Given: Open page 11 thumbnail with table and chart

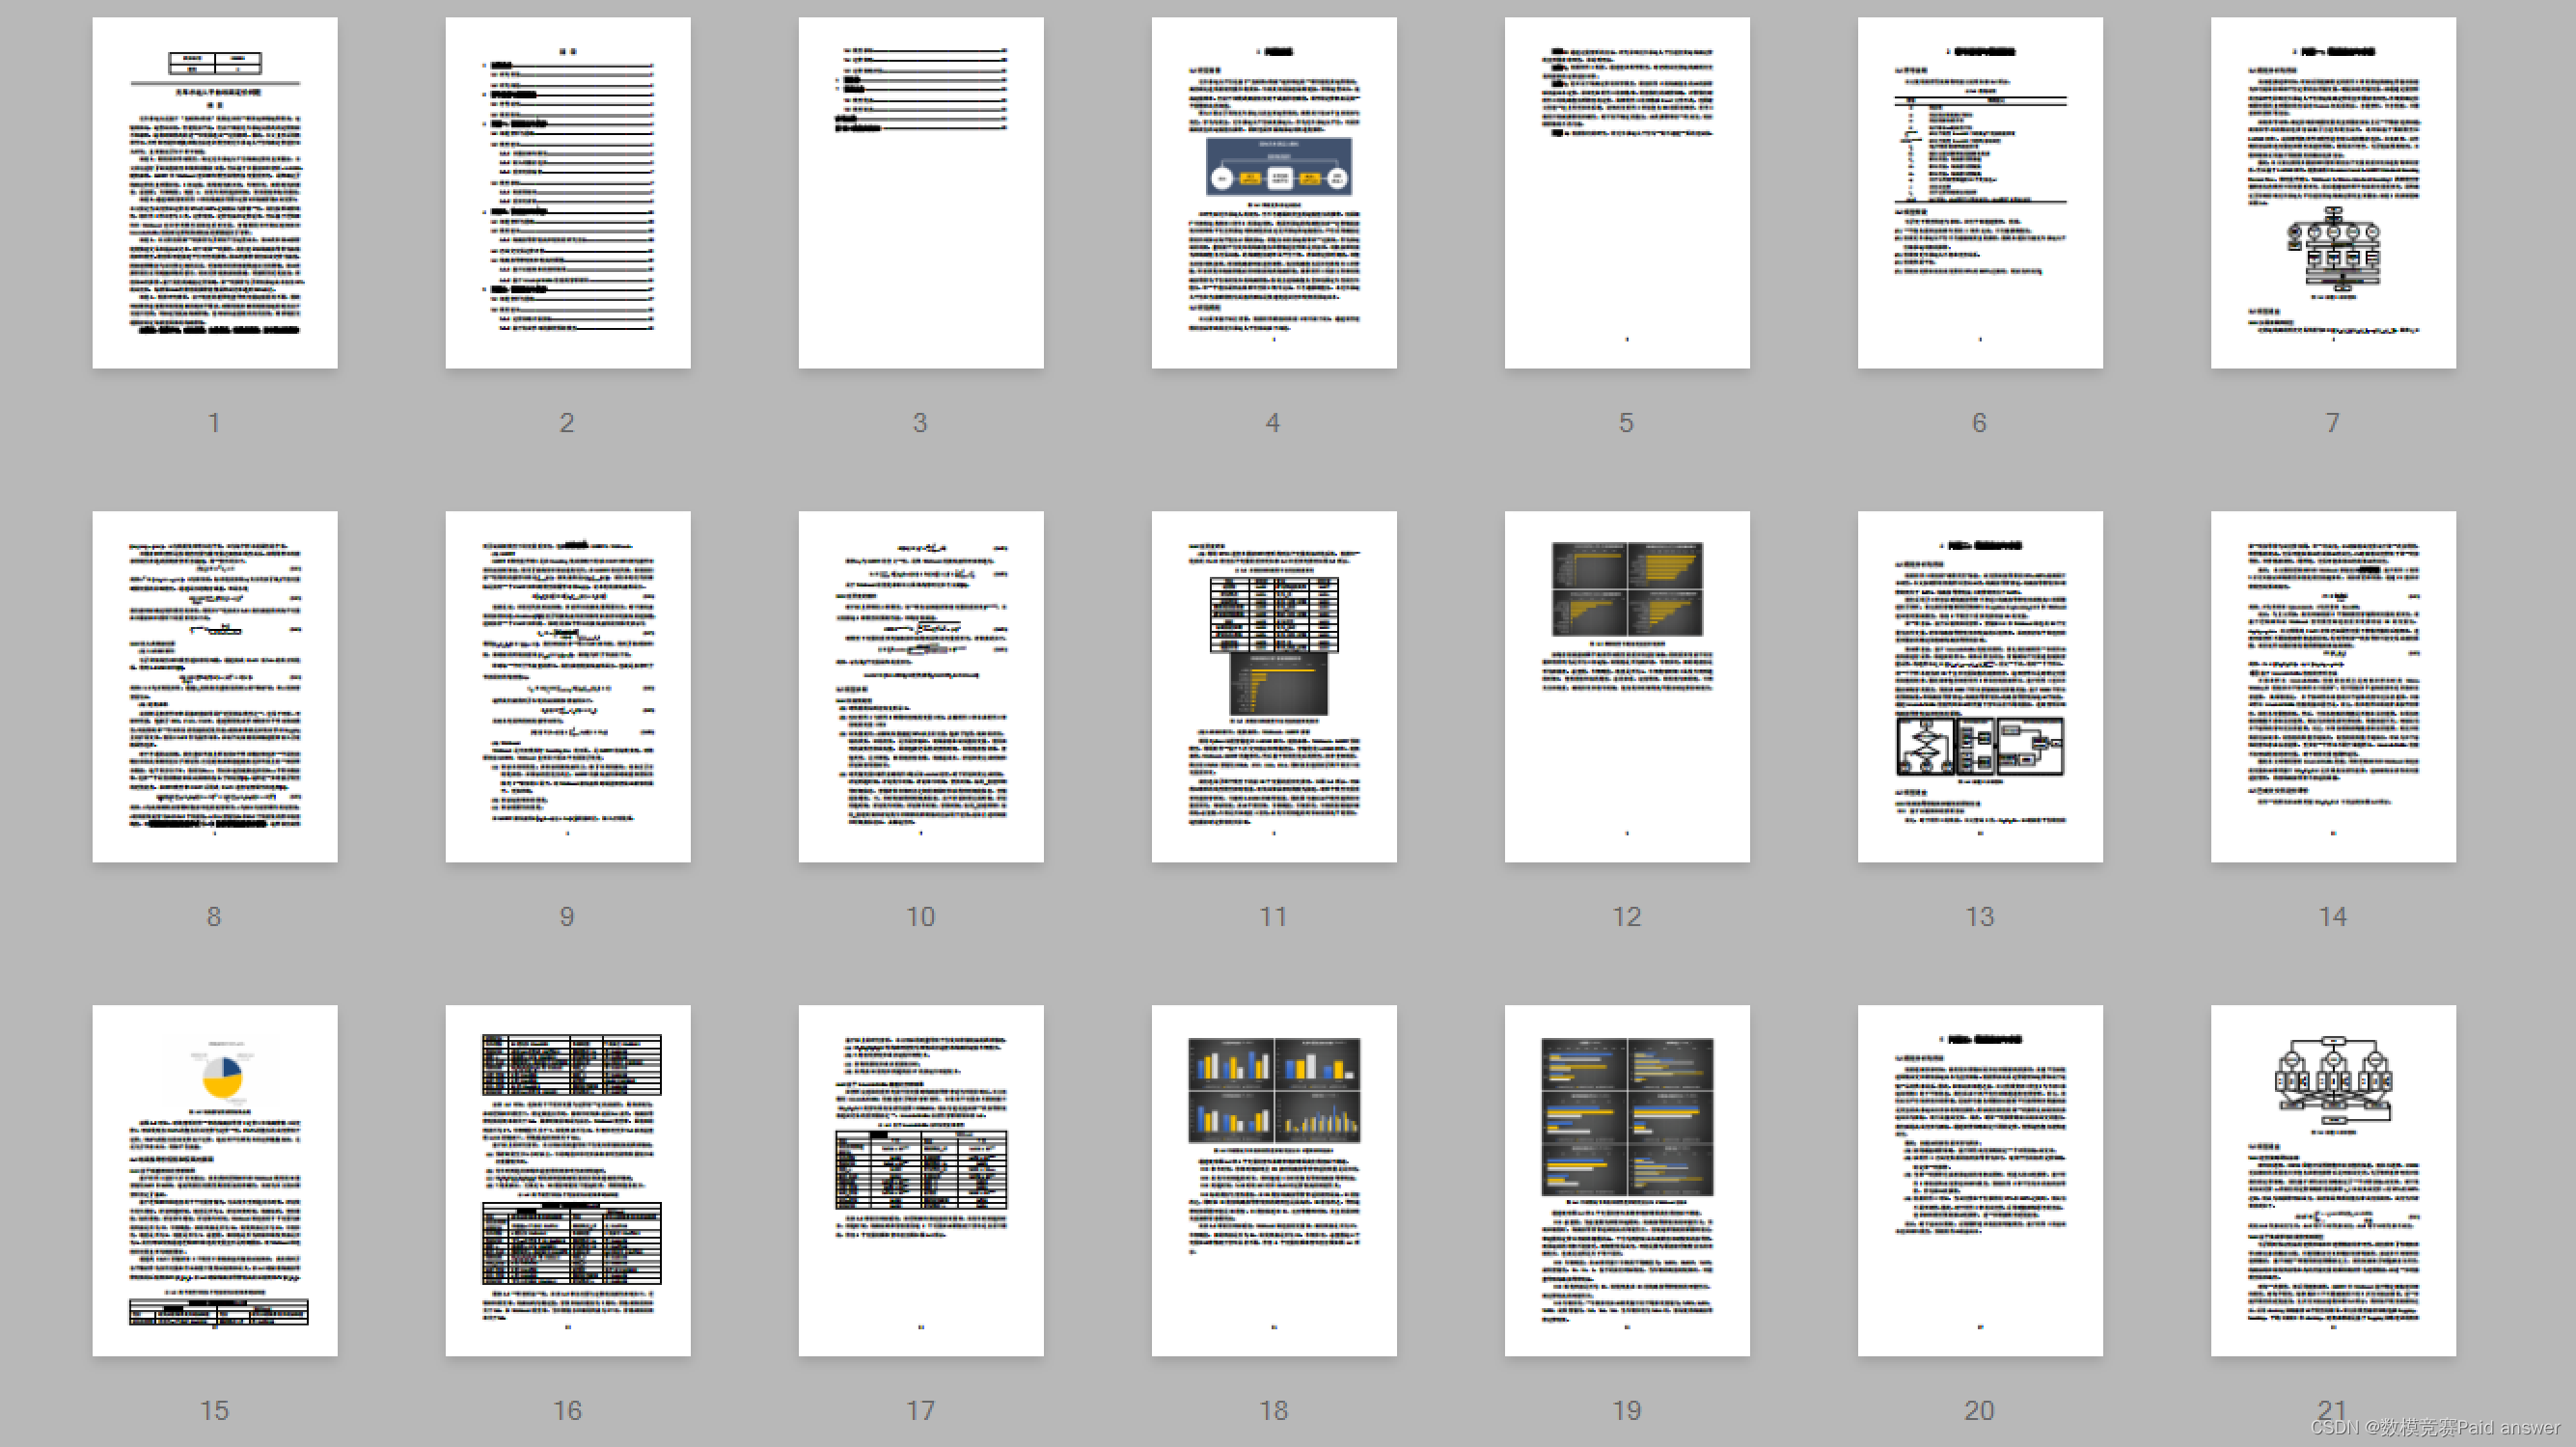Looking at the screenshot, I should (x=1274, y=687).
